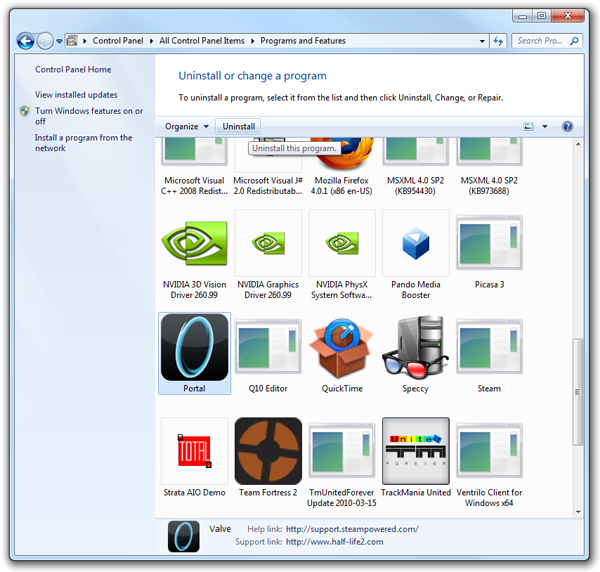Select the Strata AIO Demo icon
This screenshot has width=600, height=572.
[194, 451]
